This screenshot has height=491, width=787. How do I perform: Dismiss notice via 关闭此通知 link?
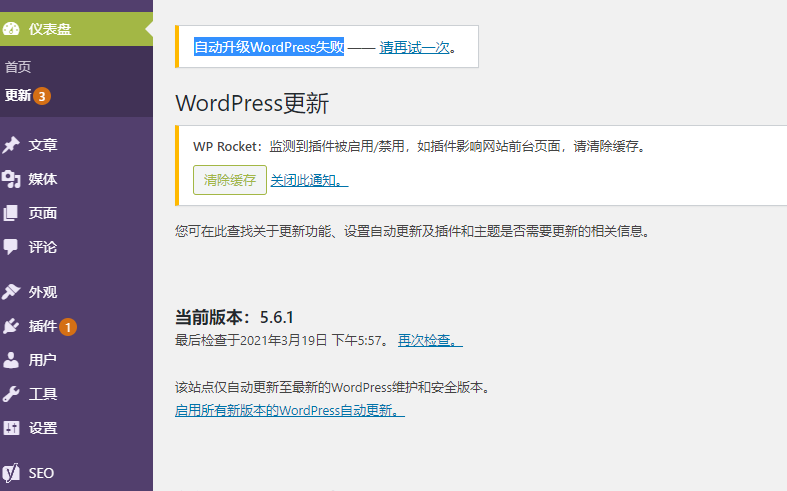click(x=309, y=180)
